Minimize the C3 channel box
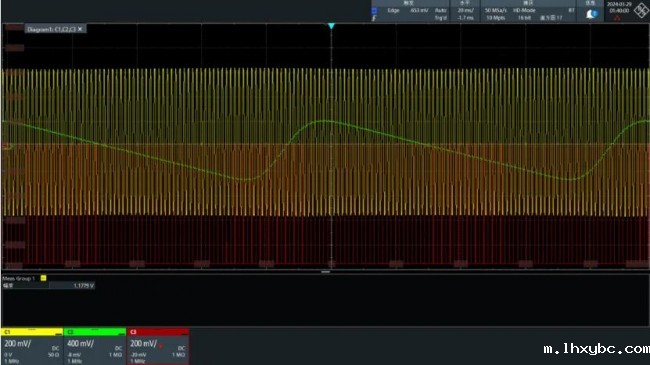 (x=184, y=333)
